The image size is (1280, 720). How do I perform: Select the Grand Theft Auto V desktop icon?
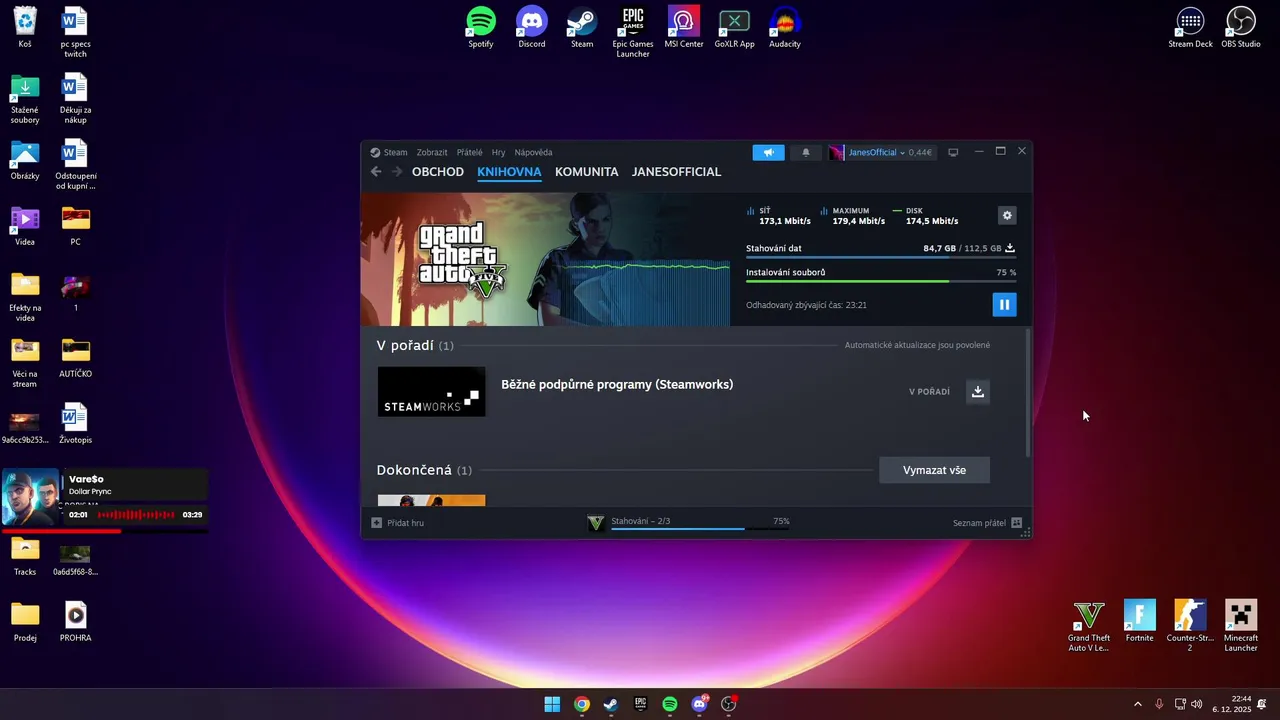(1089, 626)
